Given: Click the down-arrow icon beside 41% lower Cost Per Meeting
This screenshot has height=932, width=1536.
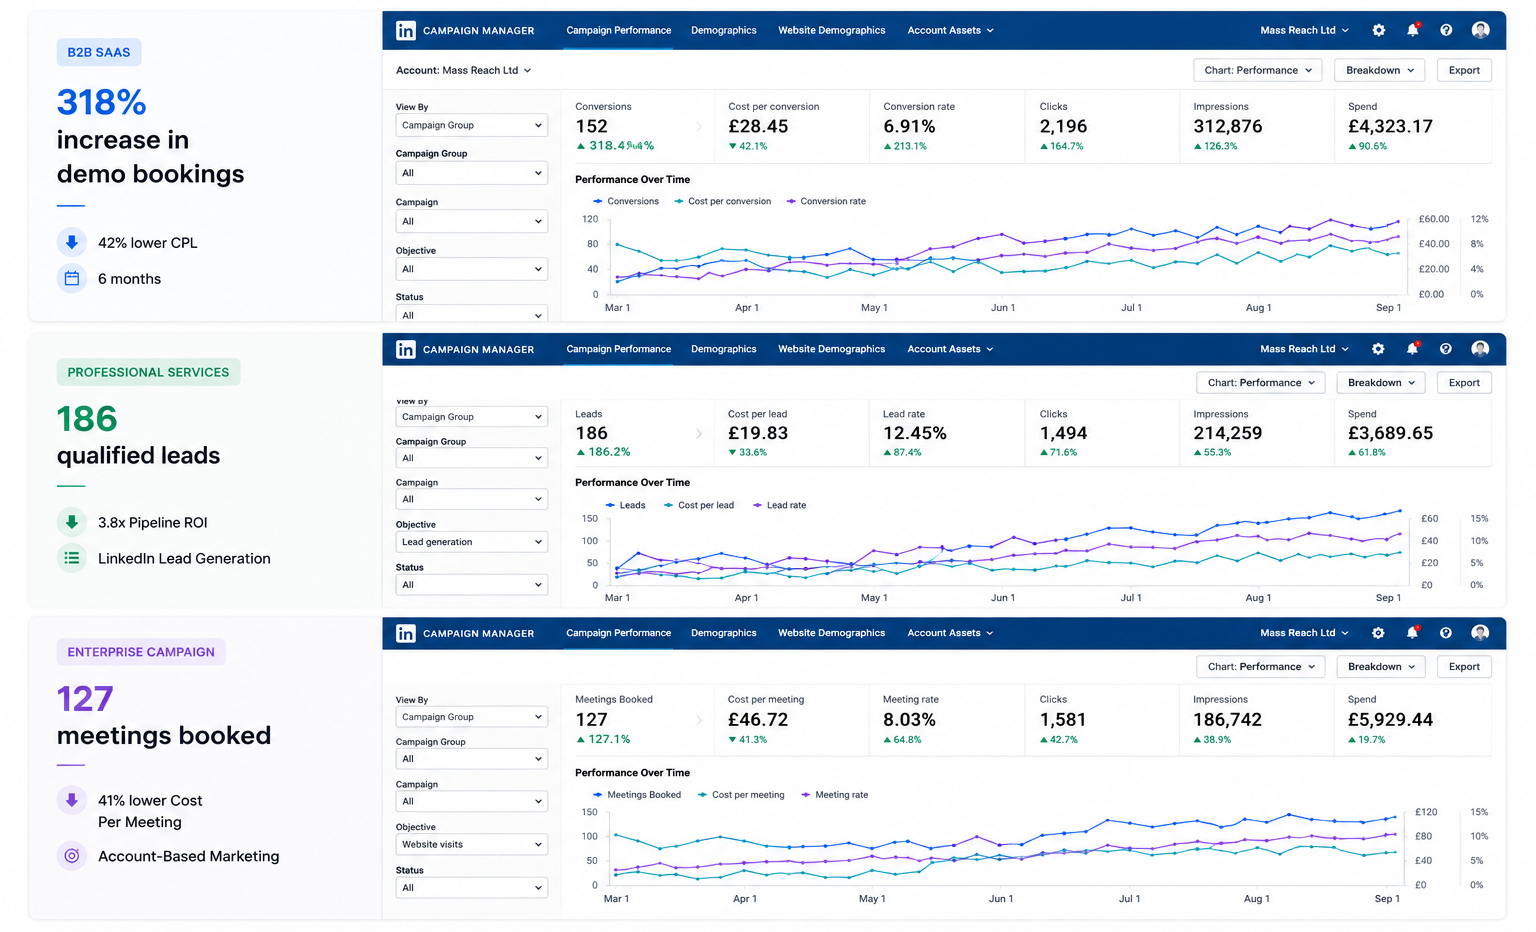Looking at the screenshot, I should (72, 800).
